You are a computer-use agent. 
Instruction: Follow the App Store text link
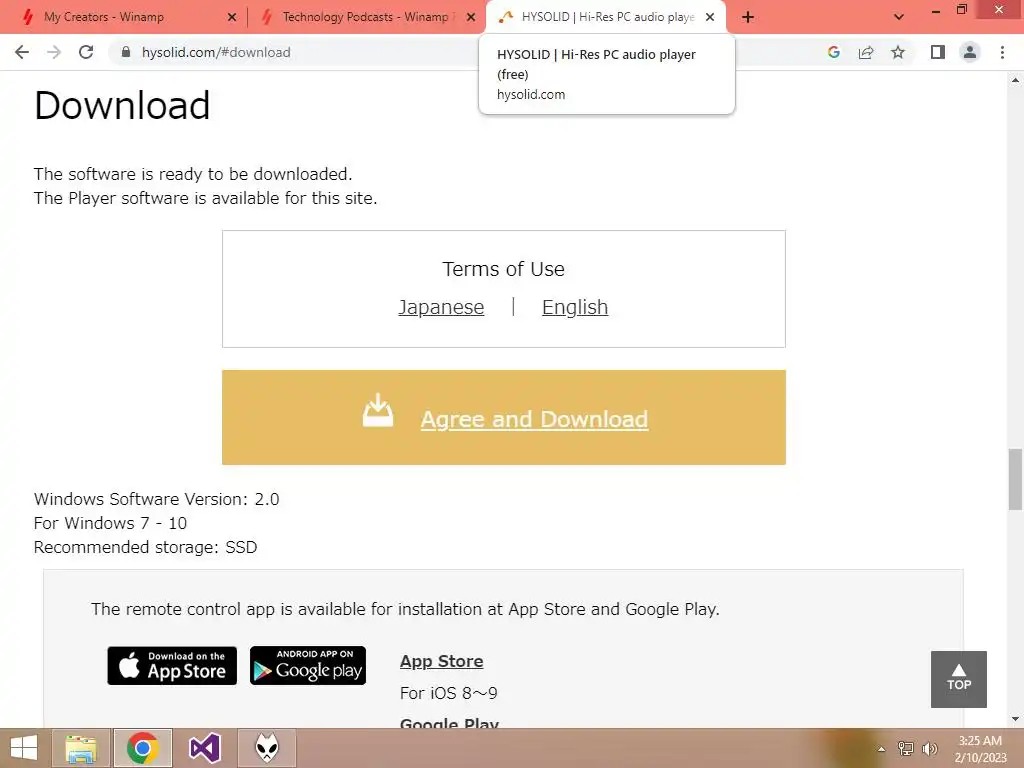(x=441, y=662)
